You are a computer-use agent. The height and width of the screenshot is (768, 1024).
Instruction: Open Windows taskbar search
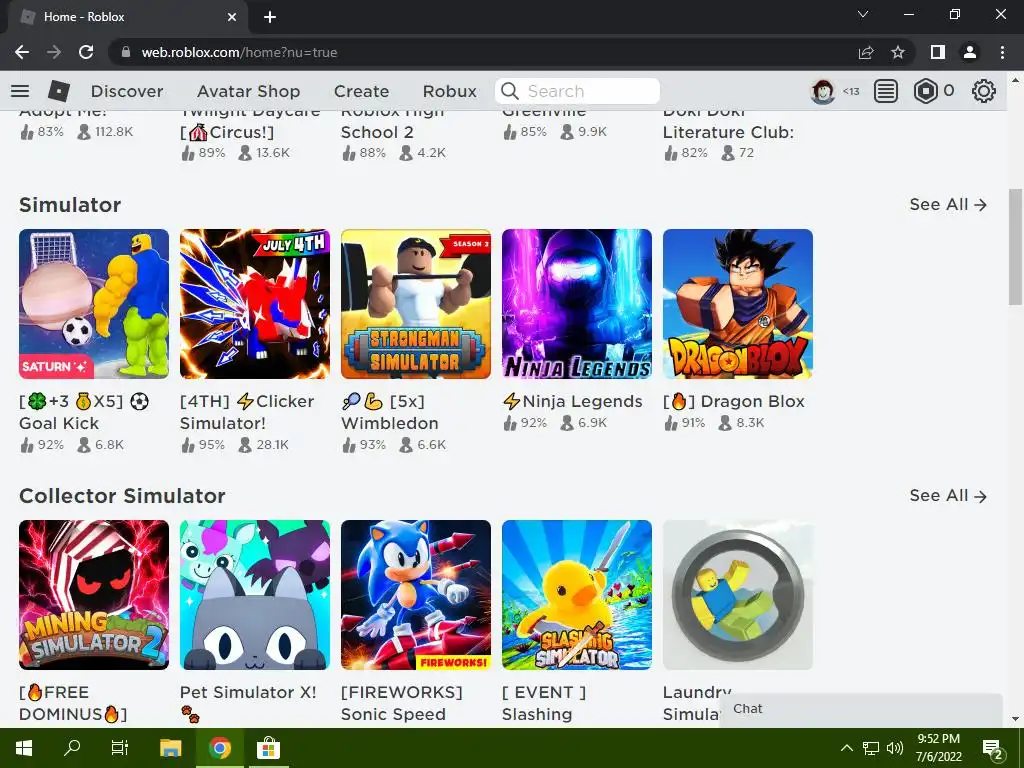pos(72,748)
